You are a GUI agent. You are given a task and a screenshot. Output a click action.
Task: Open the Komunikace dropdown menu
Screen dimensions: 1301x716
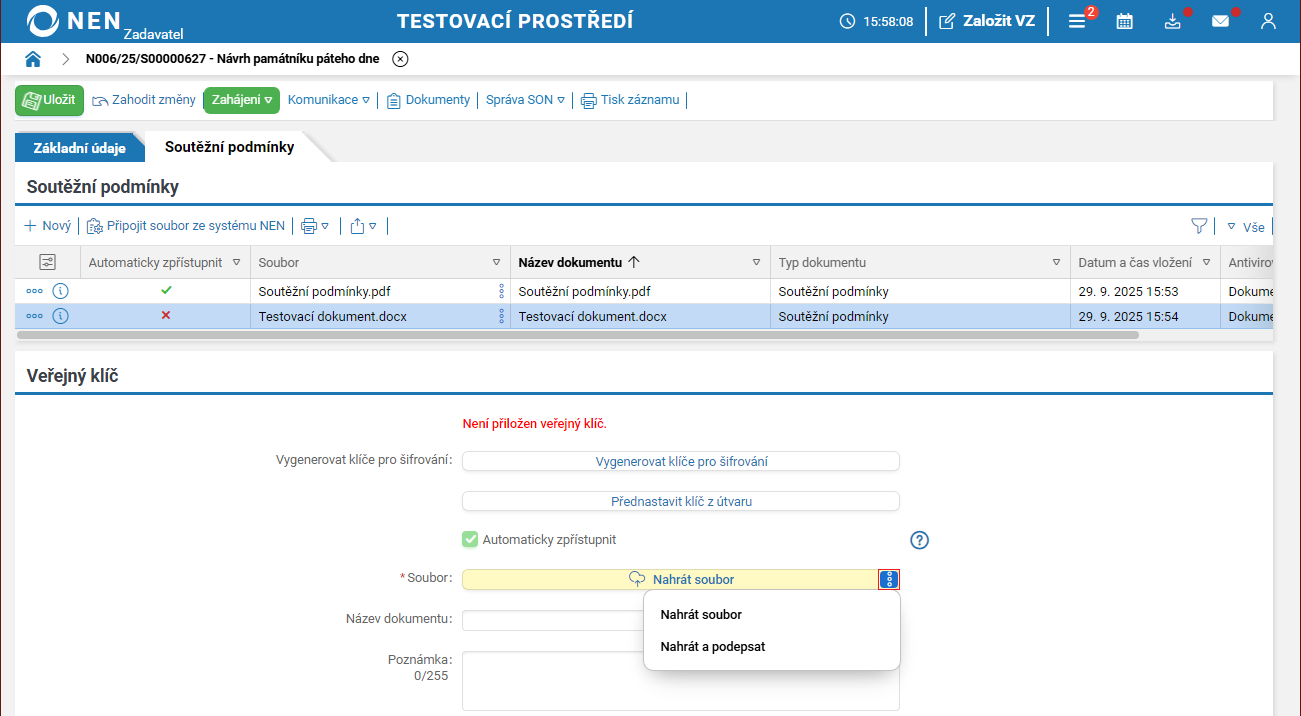328,100
